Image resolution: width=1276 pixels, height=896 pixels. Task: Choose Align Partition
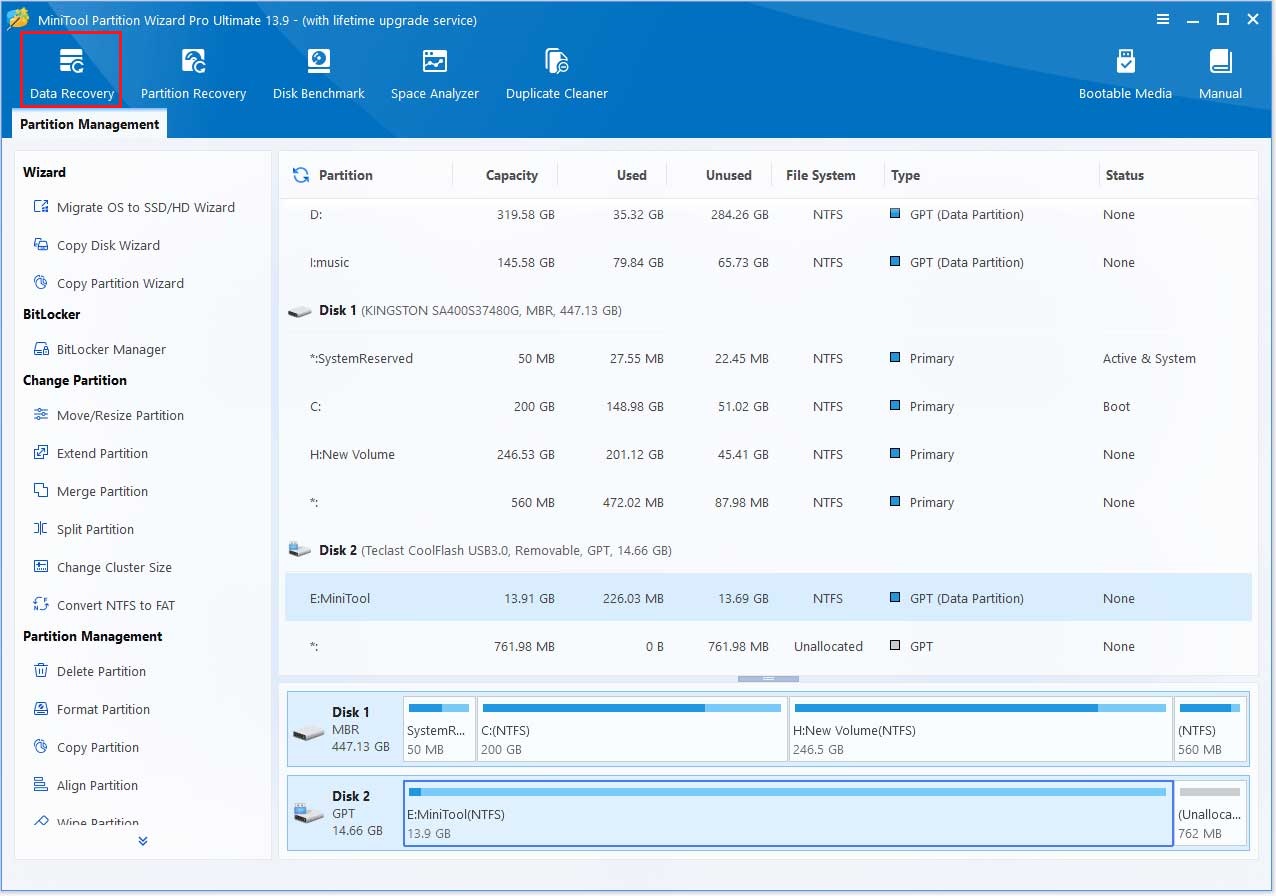point(85,785)
